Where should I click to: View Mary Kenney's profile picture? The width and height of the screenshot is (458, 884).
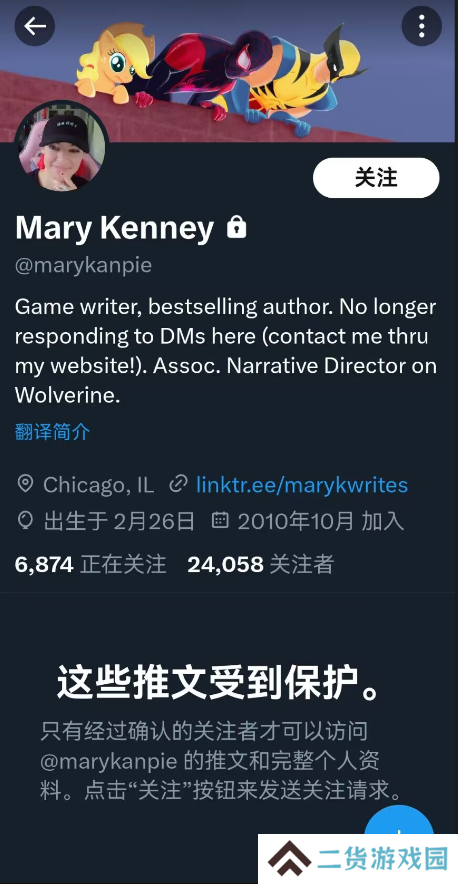(61, 147)
